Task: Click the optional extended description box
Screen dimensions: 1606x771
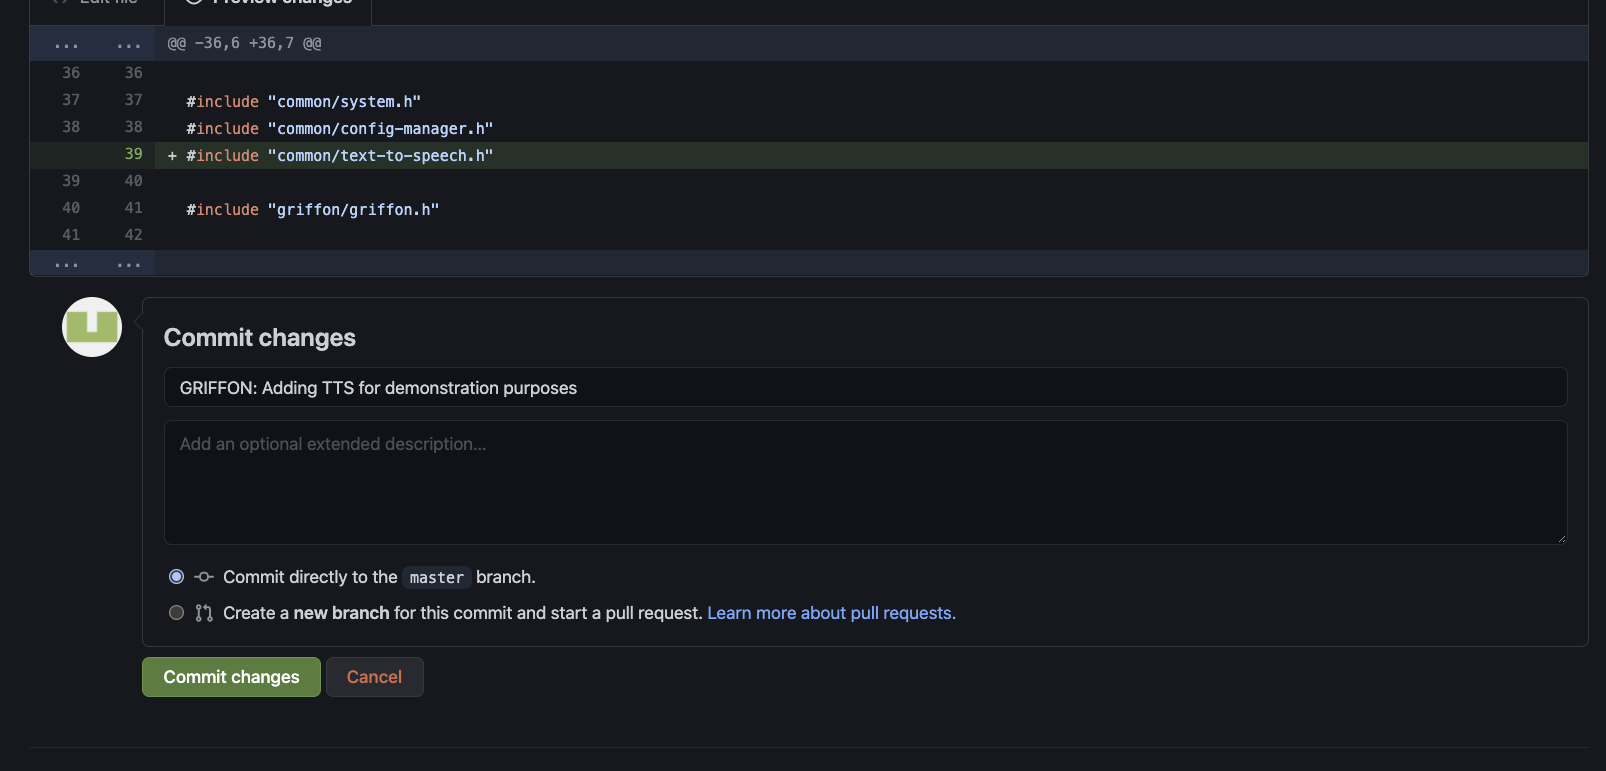Action: tap(865, 482)
